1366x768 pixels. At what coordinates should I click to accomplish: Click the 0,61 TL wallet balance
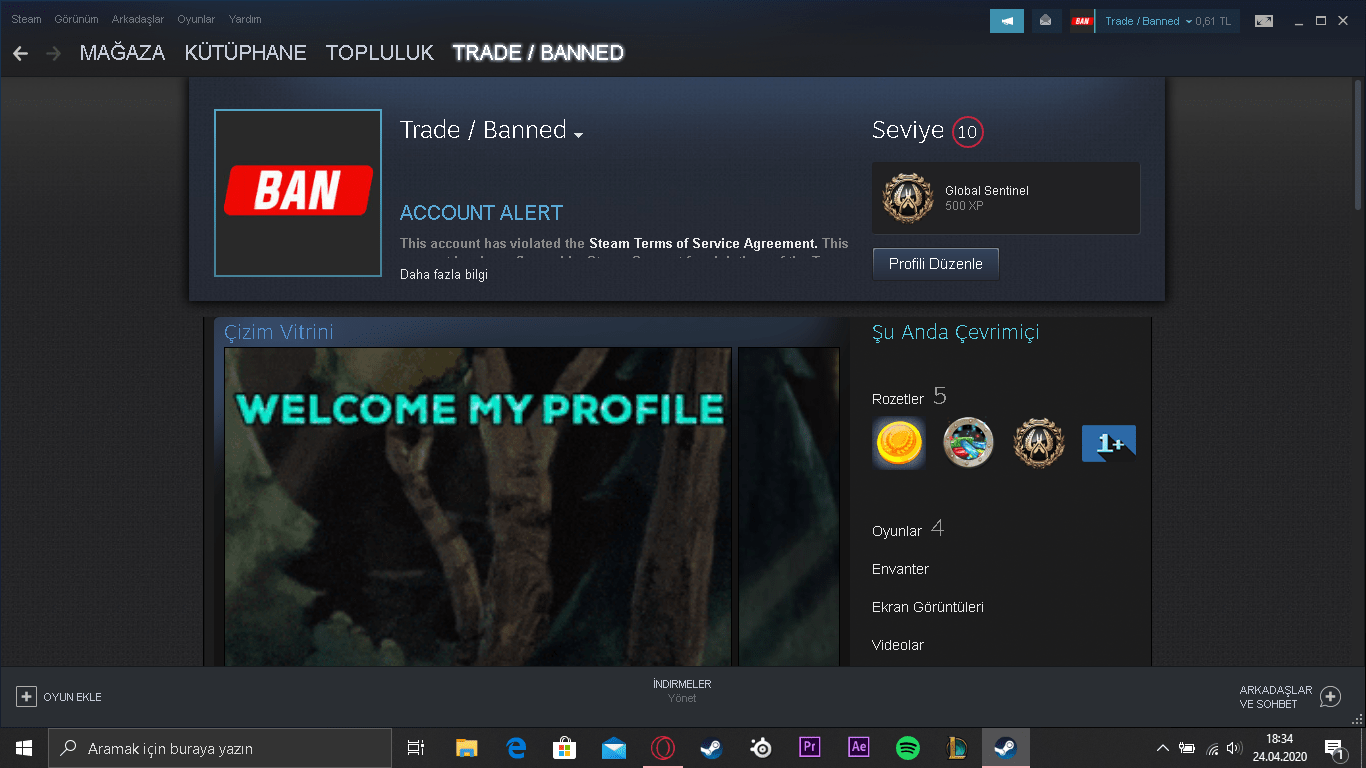pos(1212,21)
